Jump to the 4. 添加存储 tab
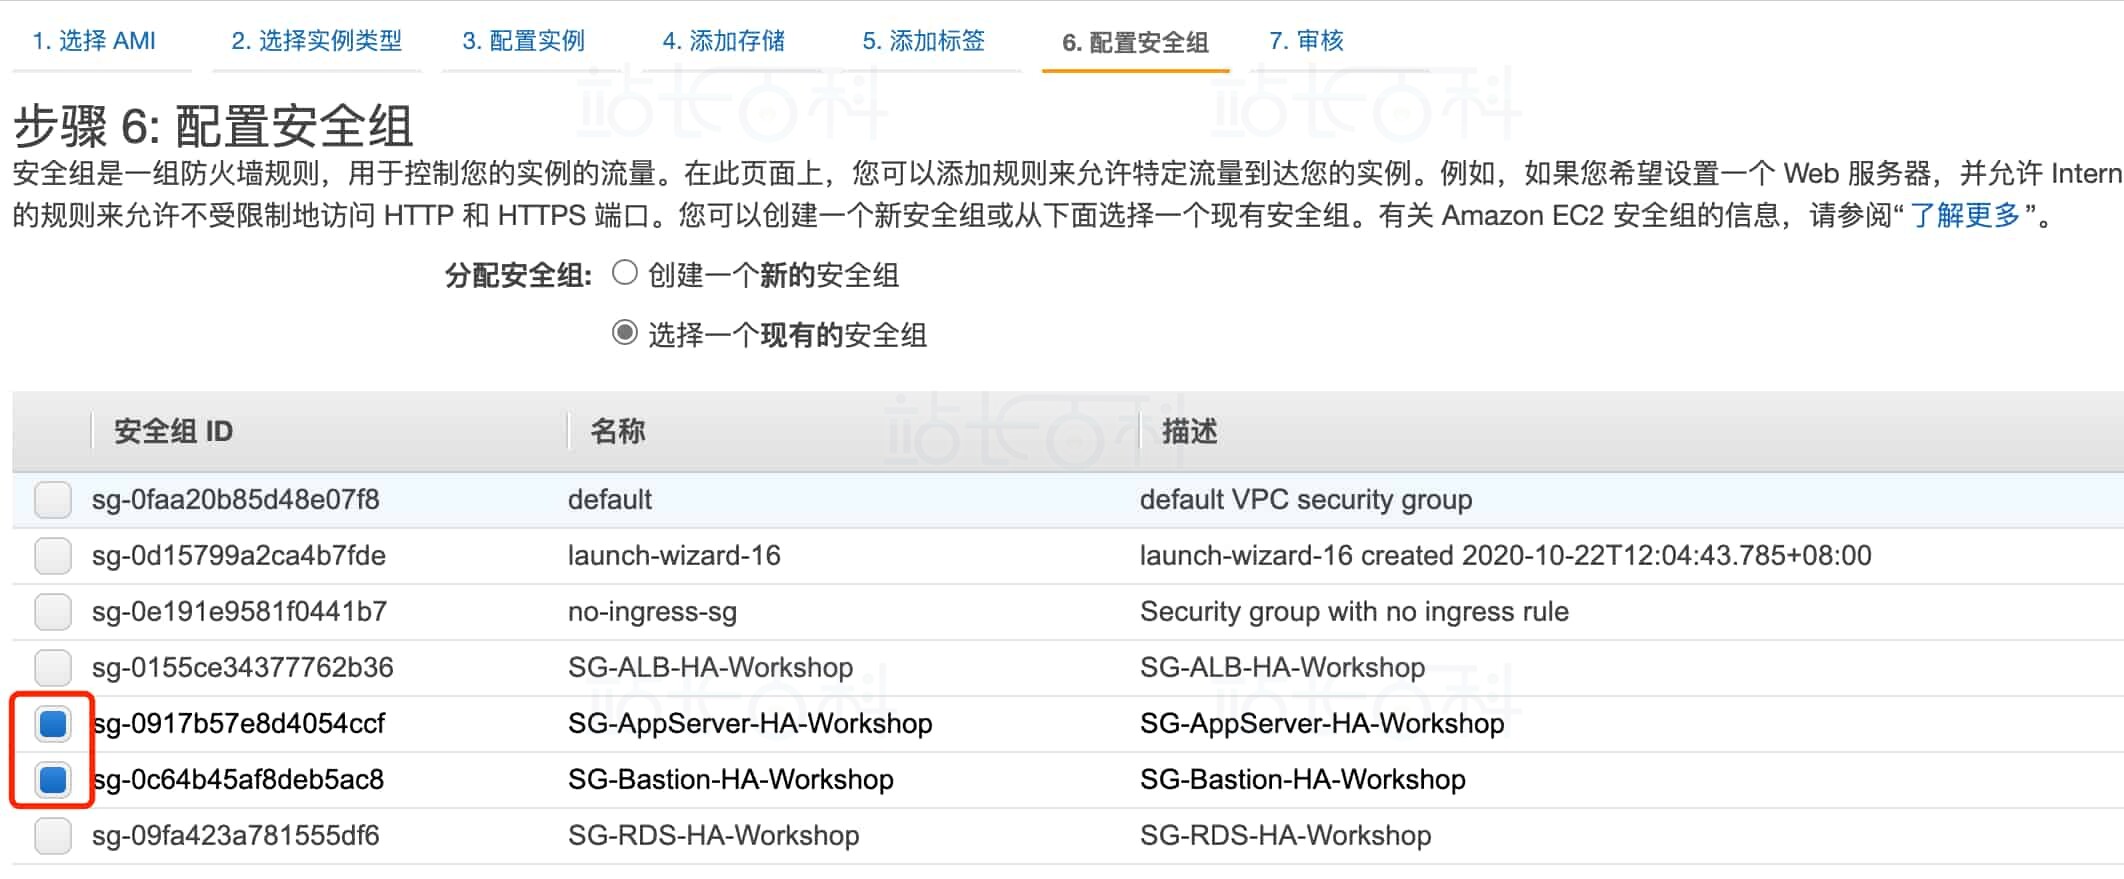This screenshot has width=2124, height=879. (723, 41)
